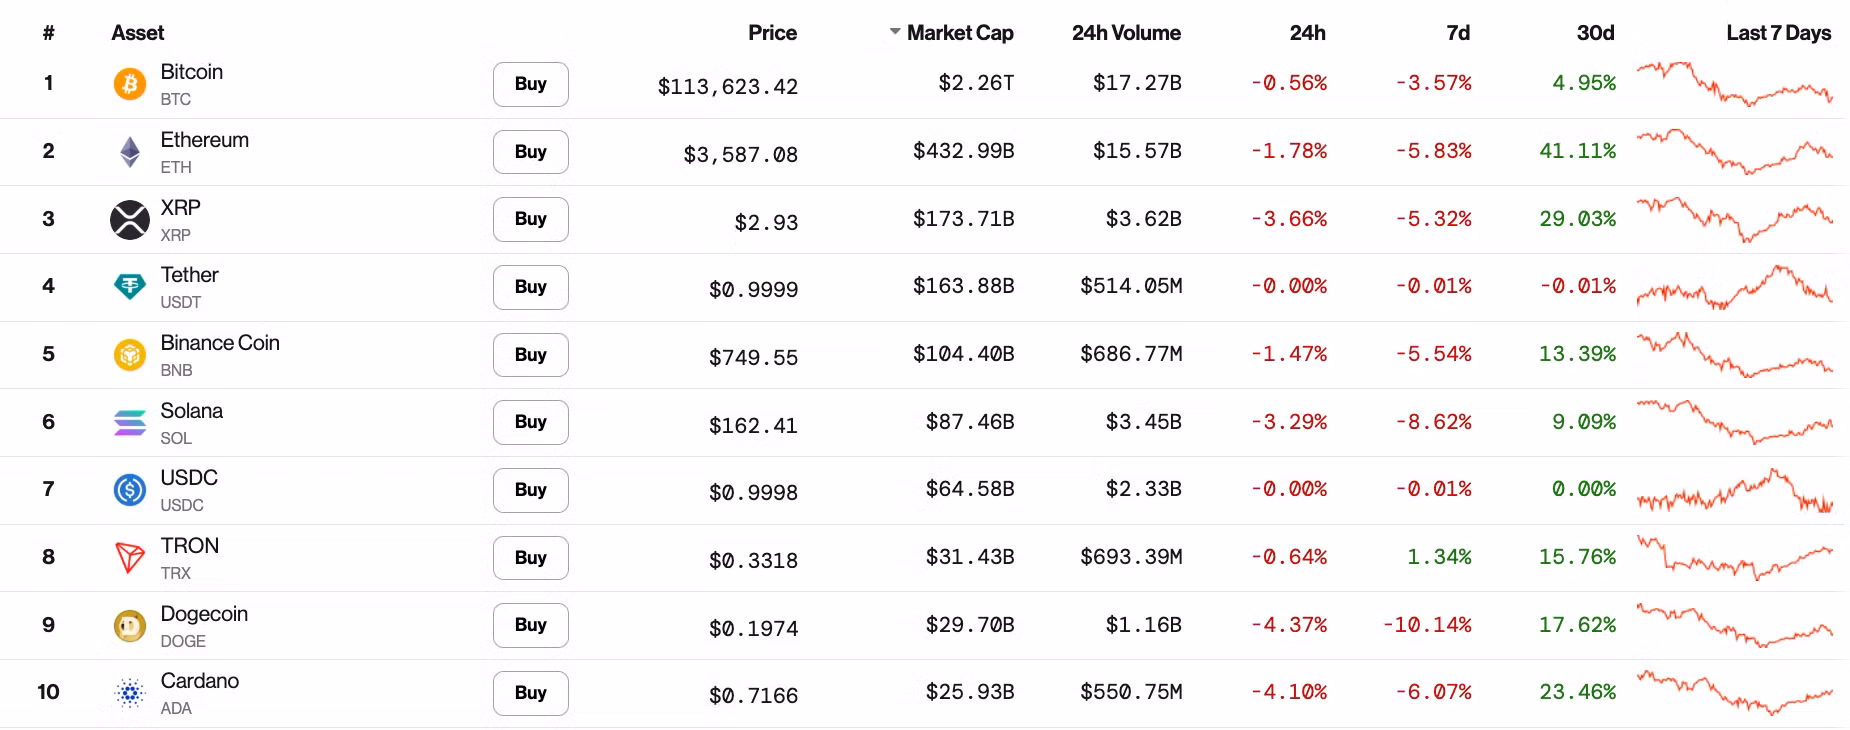Click the Tether logo icon
Screen dimensions: 1850x730
130,287
